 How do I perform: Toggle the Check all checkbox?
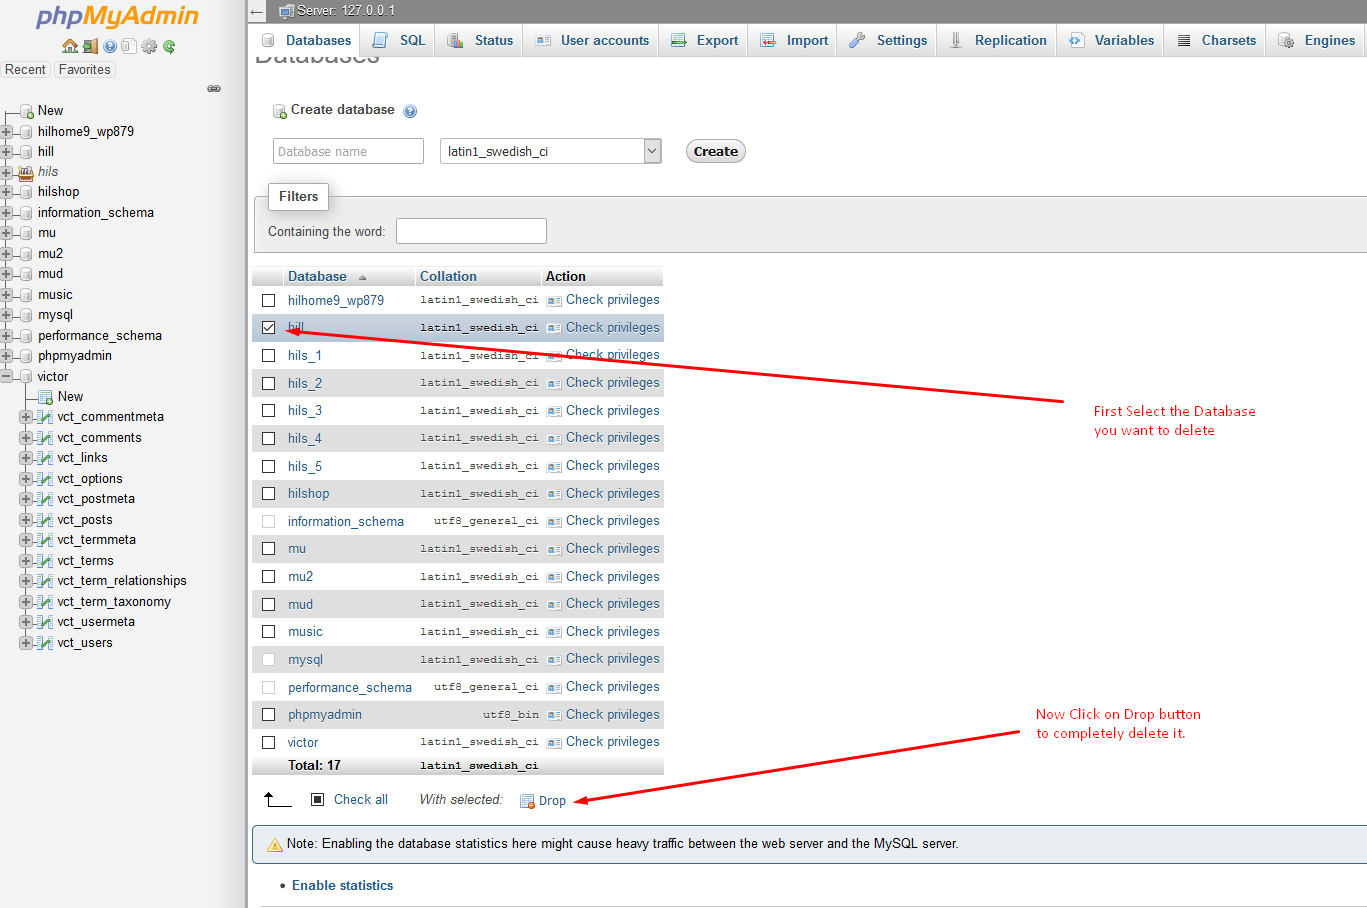click(x=317, y=799)
